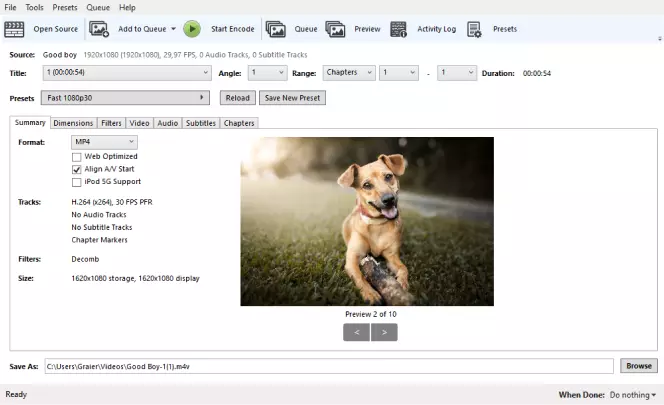The width and height of the screenshot is (664, 405).
Task: Enable the iPod 5G Support checkbox
Action: click(x=77, y=182)
